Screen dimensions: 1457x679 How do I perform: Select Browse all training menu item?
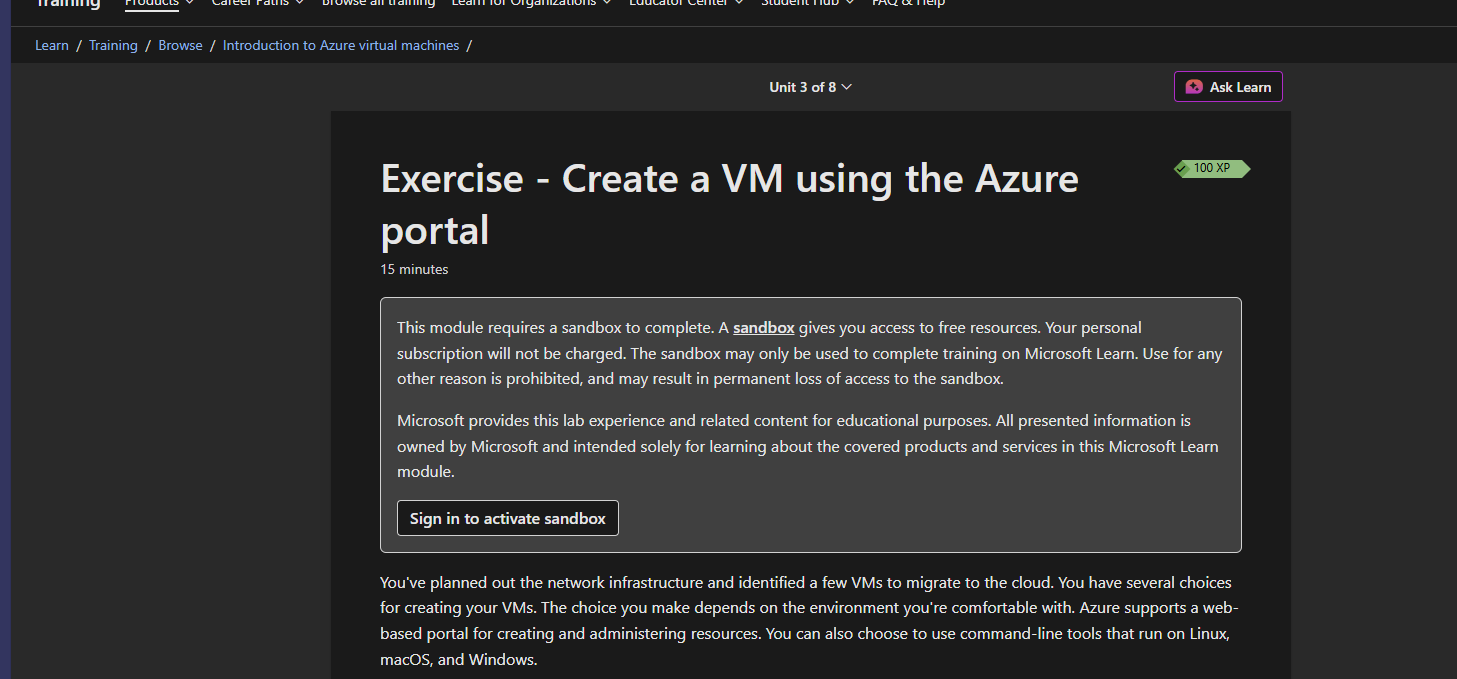(378, 3)
